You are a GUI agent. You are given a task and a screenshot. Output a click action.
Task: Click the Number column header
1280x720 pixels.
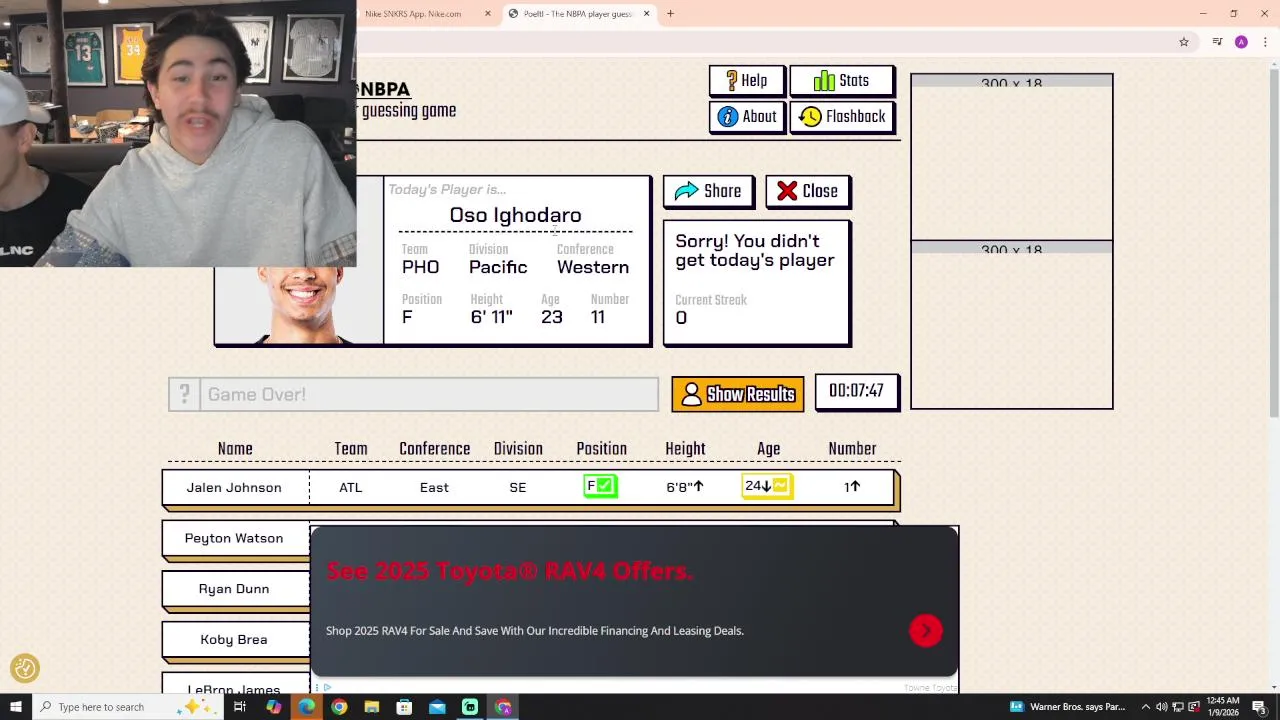pyautogui.click(x=852, y=449)
